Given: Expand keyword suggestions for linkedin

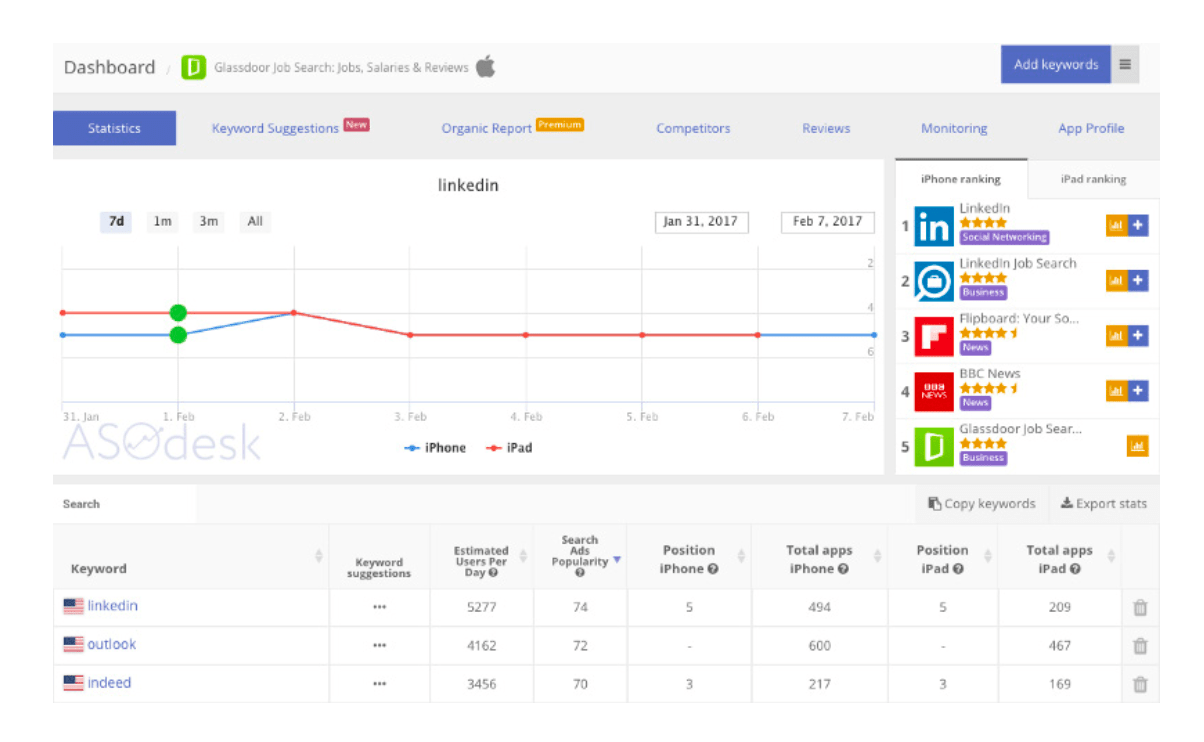Looking at the screenshot, I should coord(379,607).
